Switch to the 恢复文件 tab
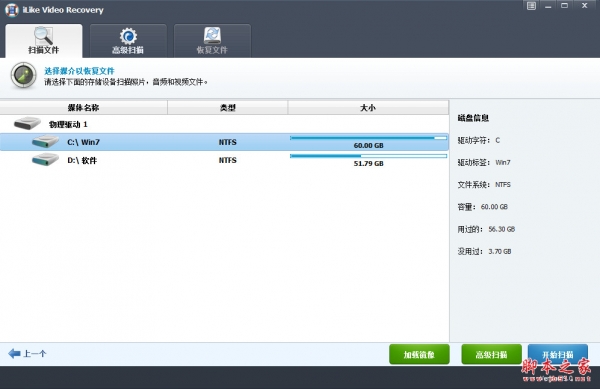600x389 pixels. coord(212,41)
